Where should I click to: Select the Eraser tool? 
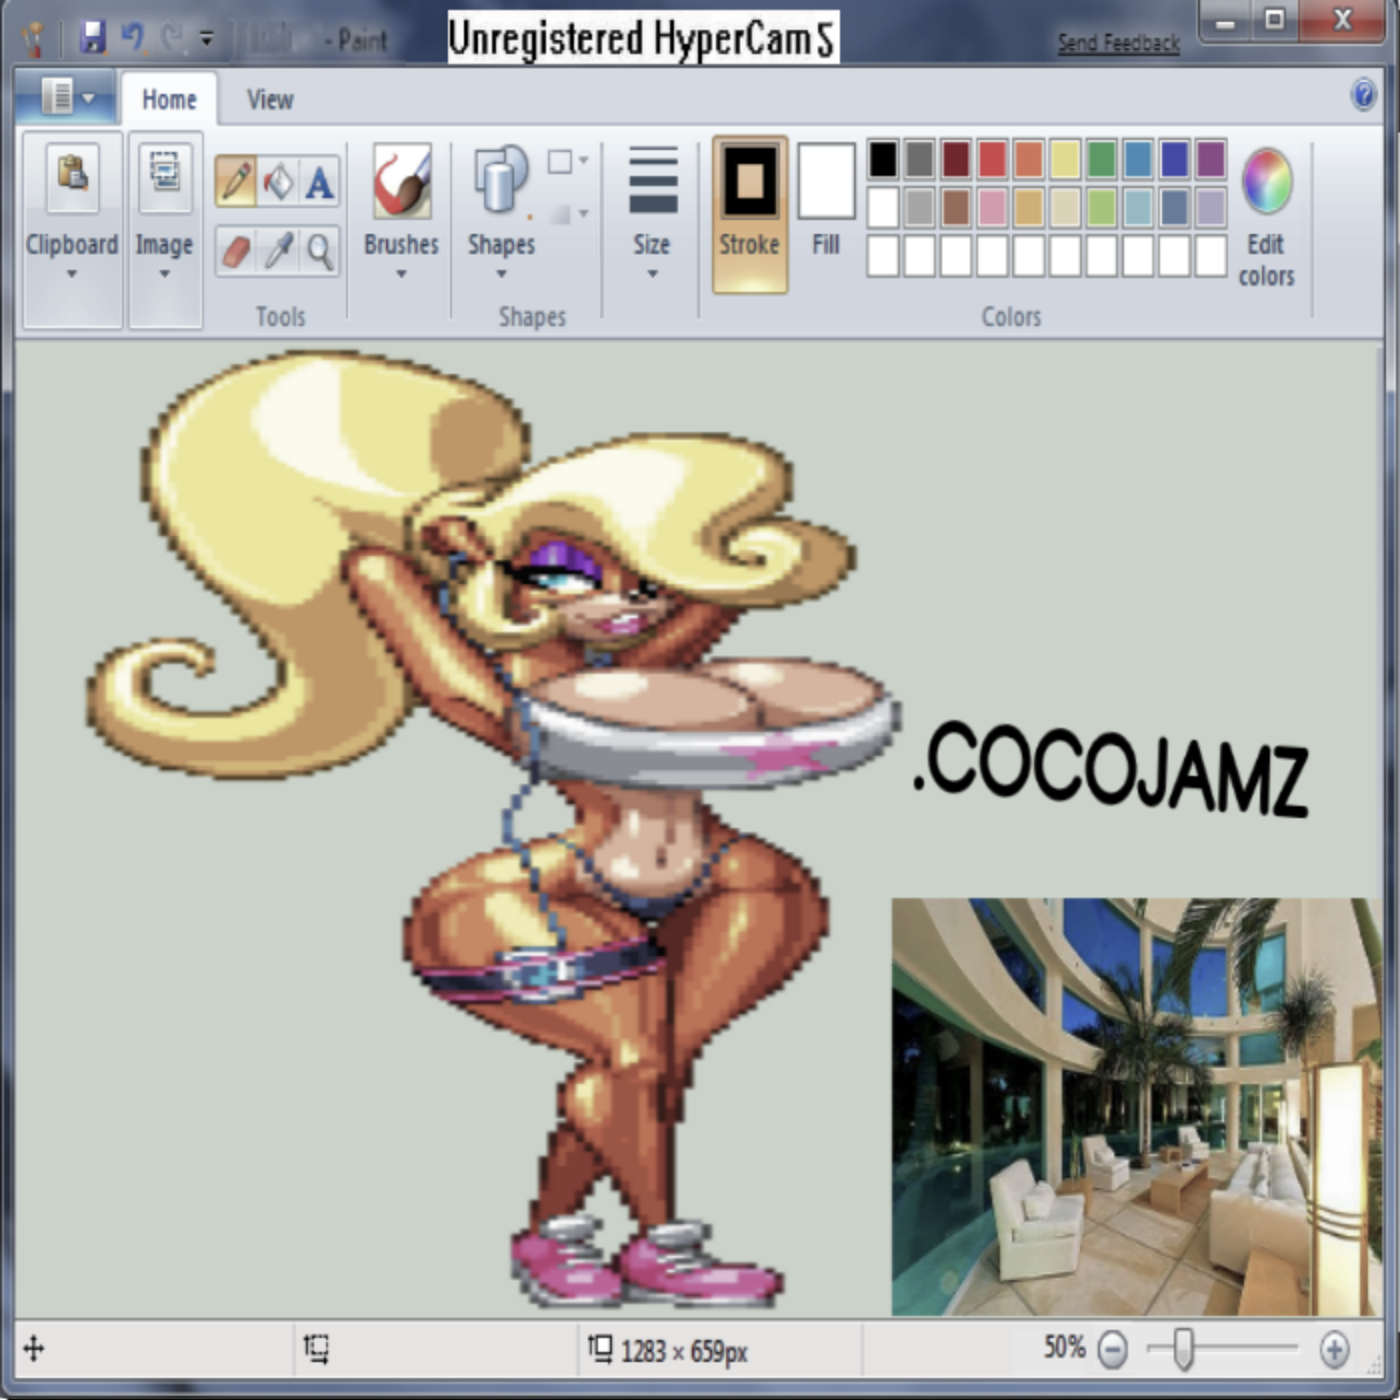[236, 251]
